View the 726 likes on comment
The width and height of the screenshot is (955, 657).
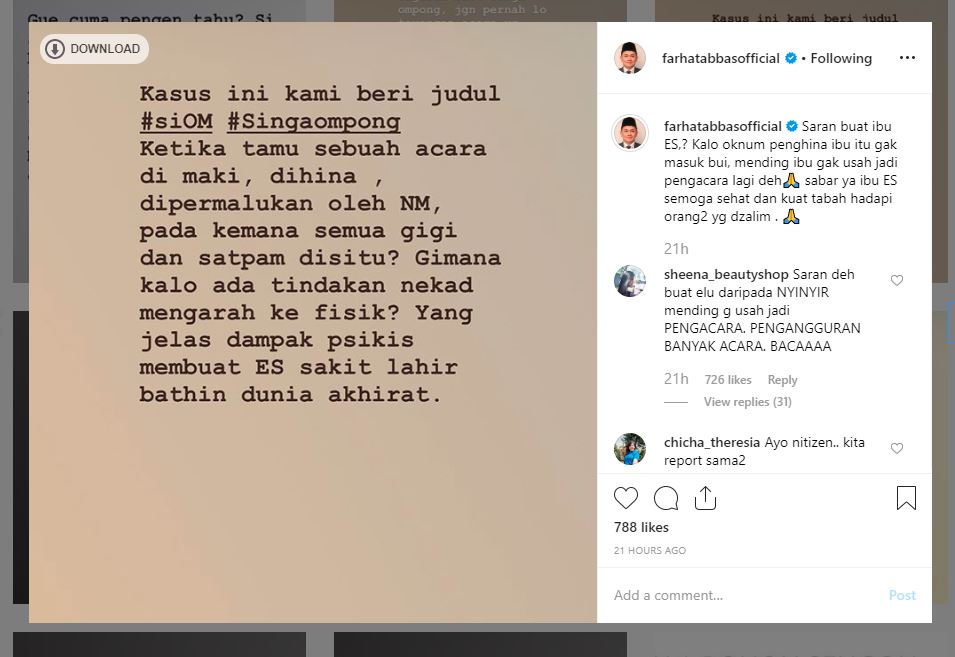click(x=728, y=380)
